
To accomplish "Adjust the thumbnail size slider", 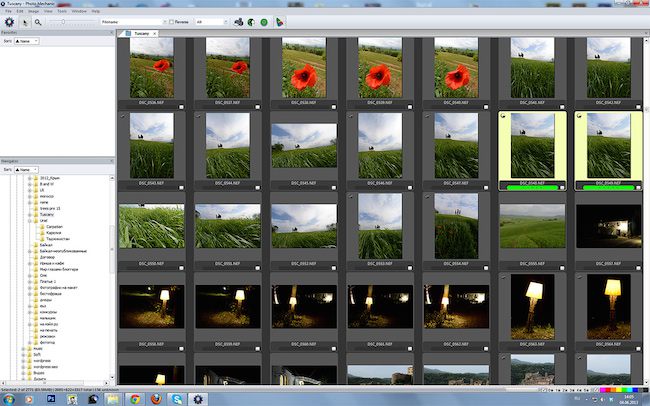I will [x=63, y=22].
